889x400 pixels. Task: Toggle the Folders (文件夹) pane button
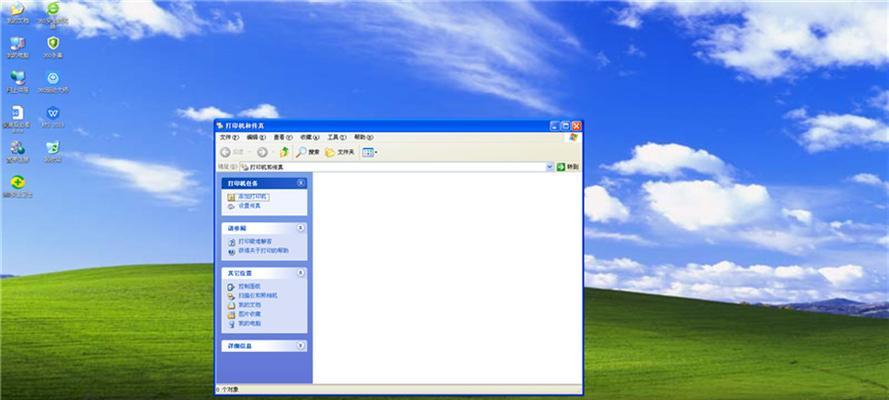click(x=340, y=152)
